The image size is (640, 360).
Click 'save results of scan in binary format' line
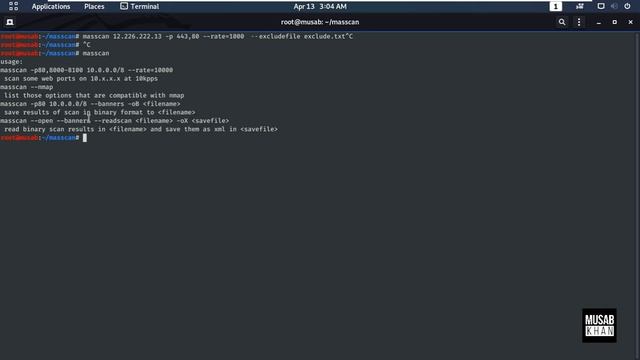[100, 112]
